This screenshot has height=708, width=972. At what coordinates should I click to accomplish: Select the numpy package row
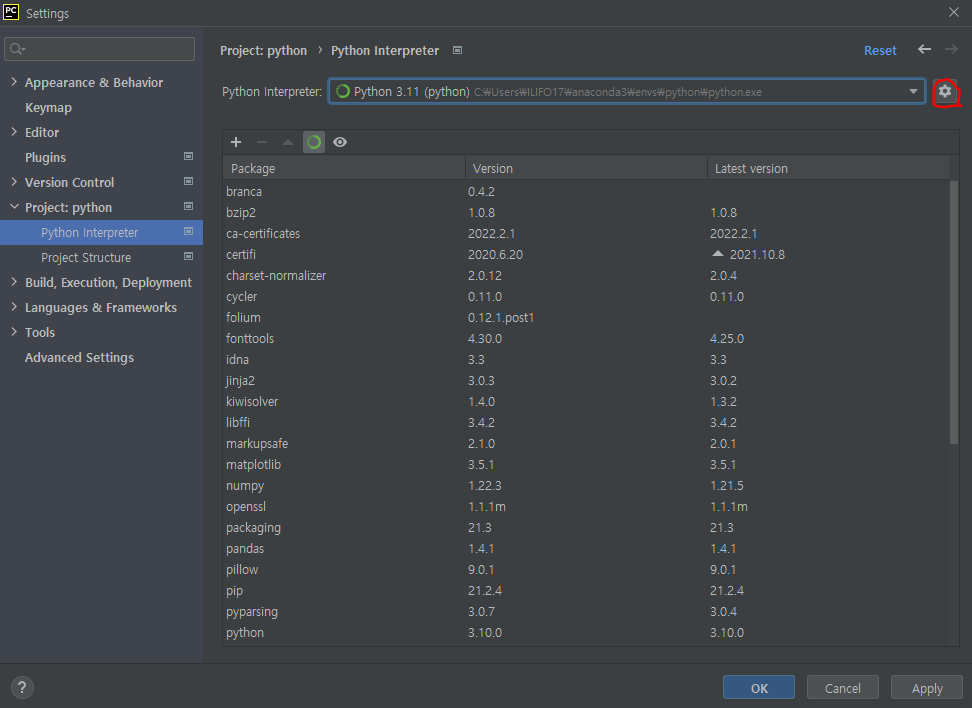[x=586, y=486]
